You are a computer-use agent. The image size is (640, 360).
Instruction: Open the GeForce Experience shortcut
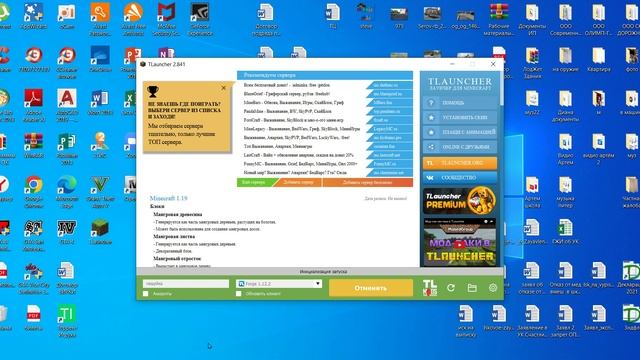[x=200, y=19]
